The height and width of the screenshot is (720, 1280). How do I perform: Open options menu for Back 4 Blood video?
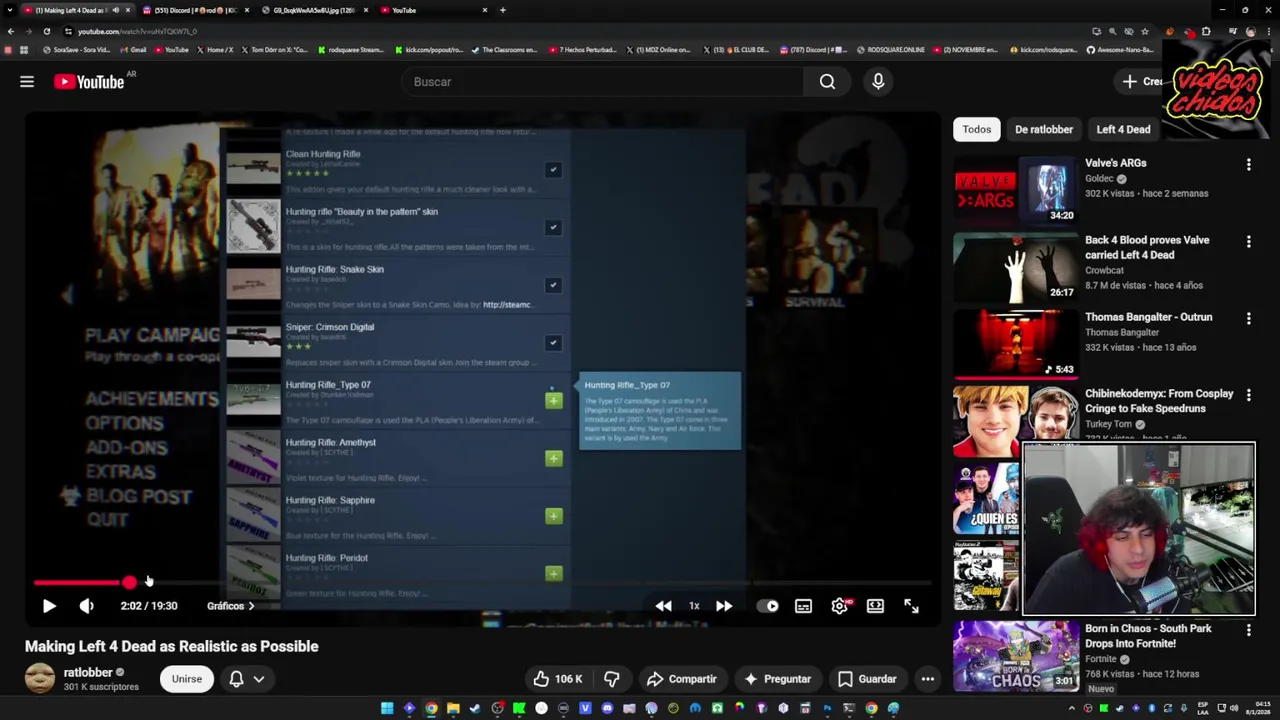point(1248,241)
